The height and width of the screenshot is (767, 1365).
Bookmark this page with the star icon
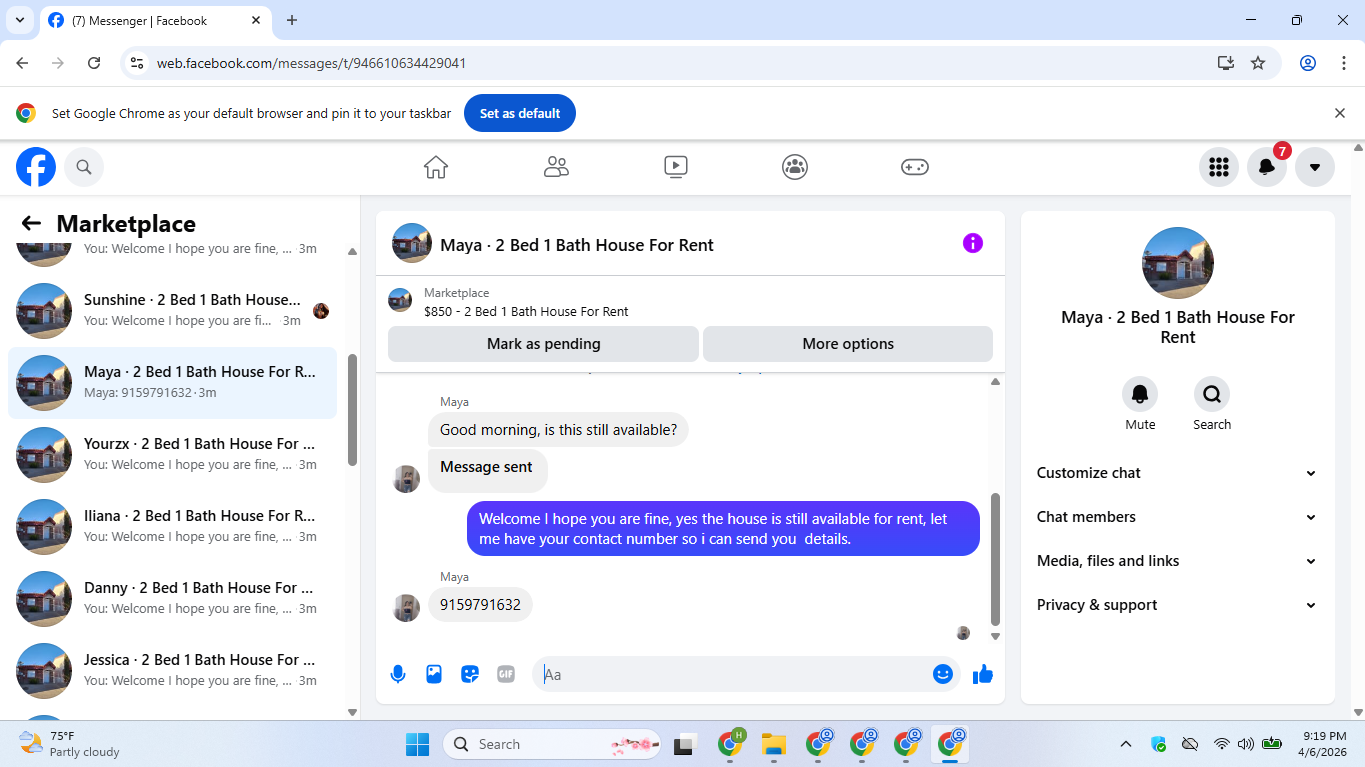(x=1258, y=63)
